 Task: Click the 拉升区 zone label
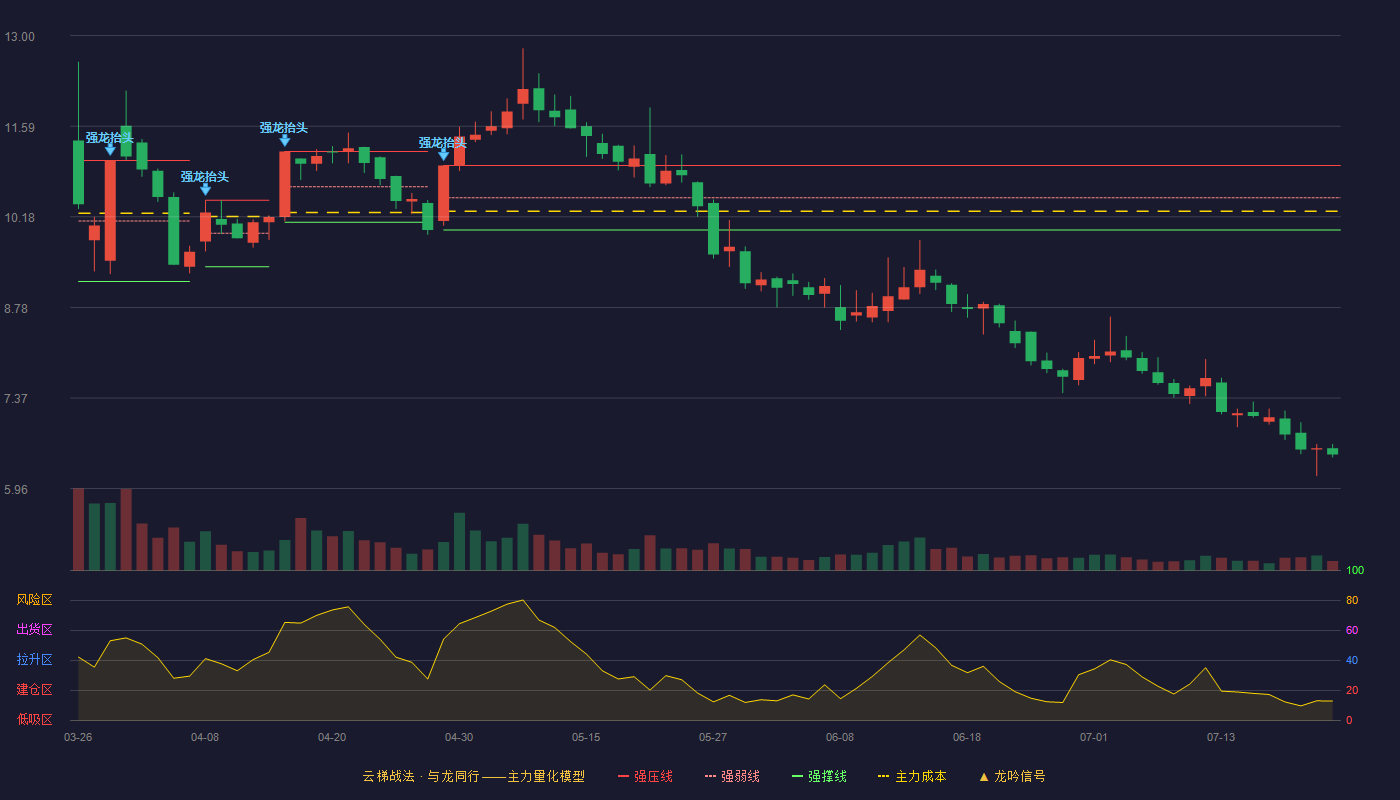click(34, 660)
